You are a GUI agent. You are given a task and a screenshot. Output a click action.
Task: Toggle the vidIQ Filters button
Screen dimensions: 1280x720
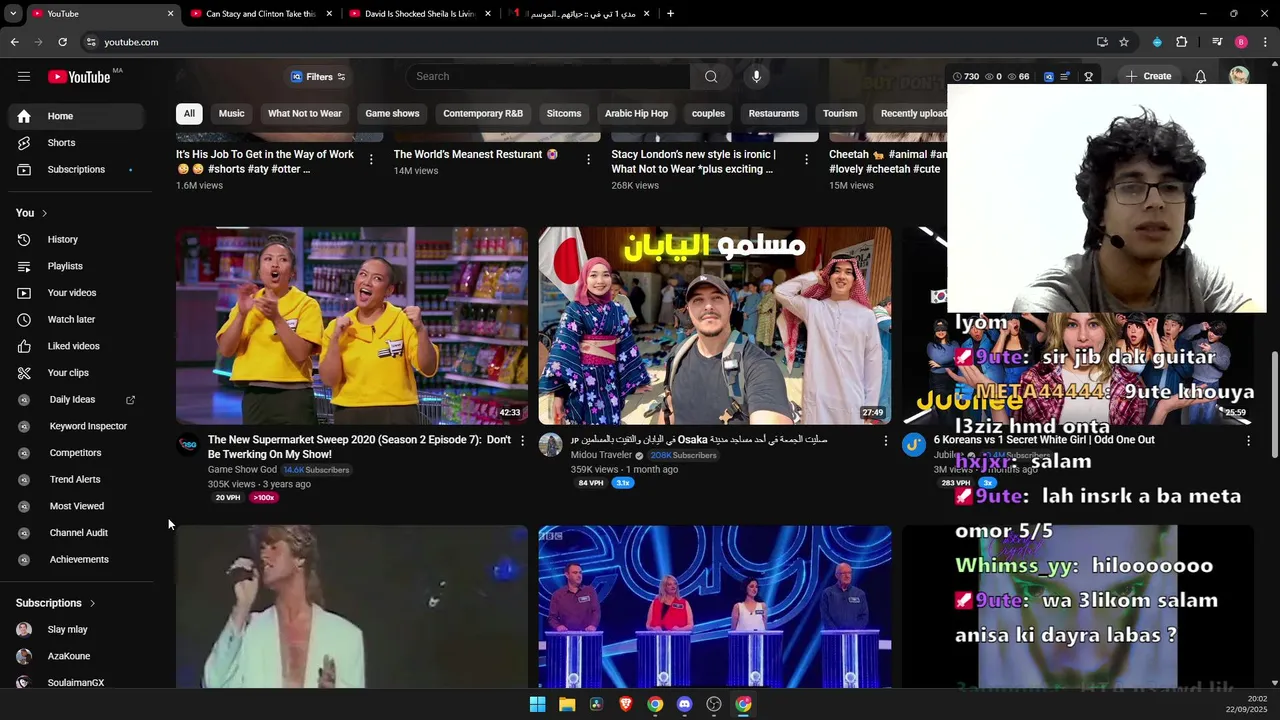tap(318, 77)
